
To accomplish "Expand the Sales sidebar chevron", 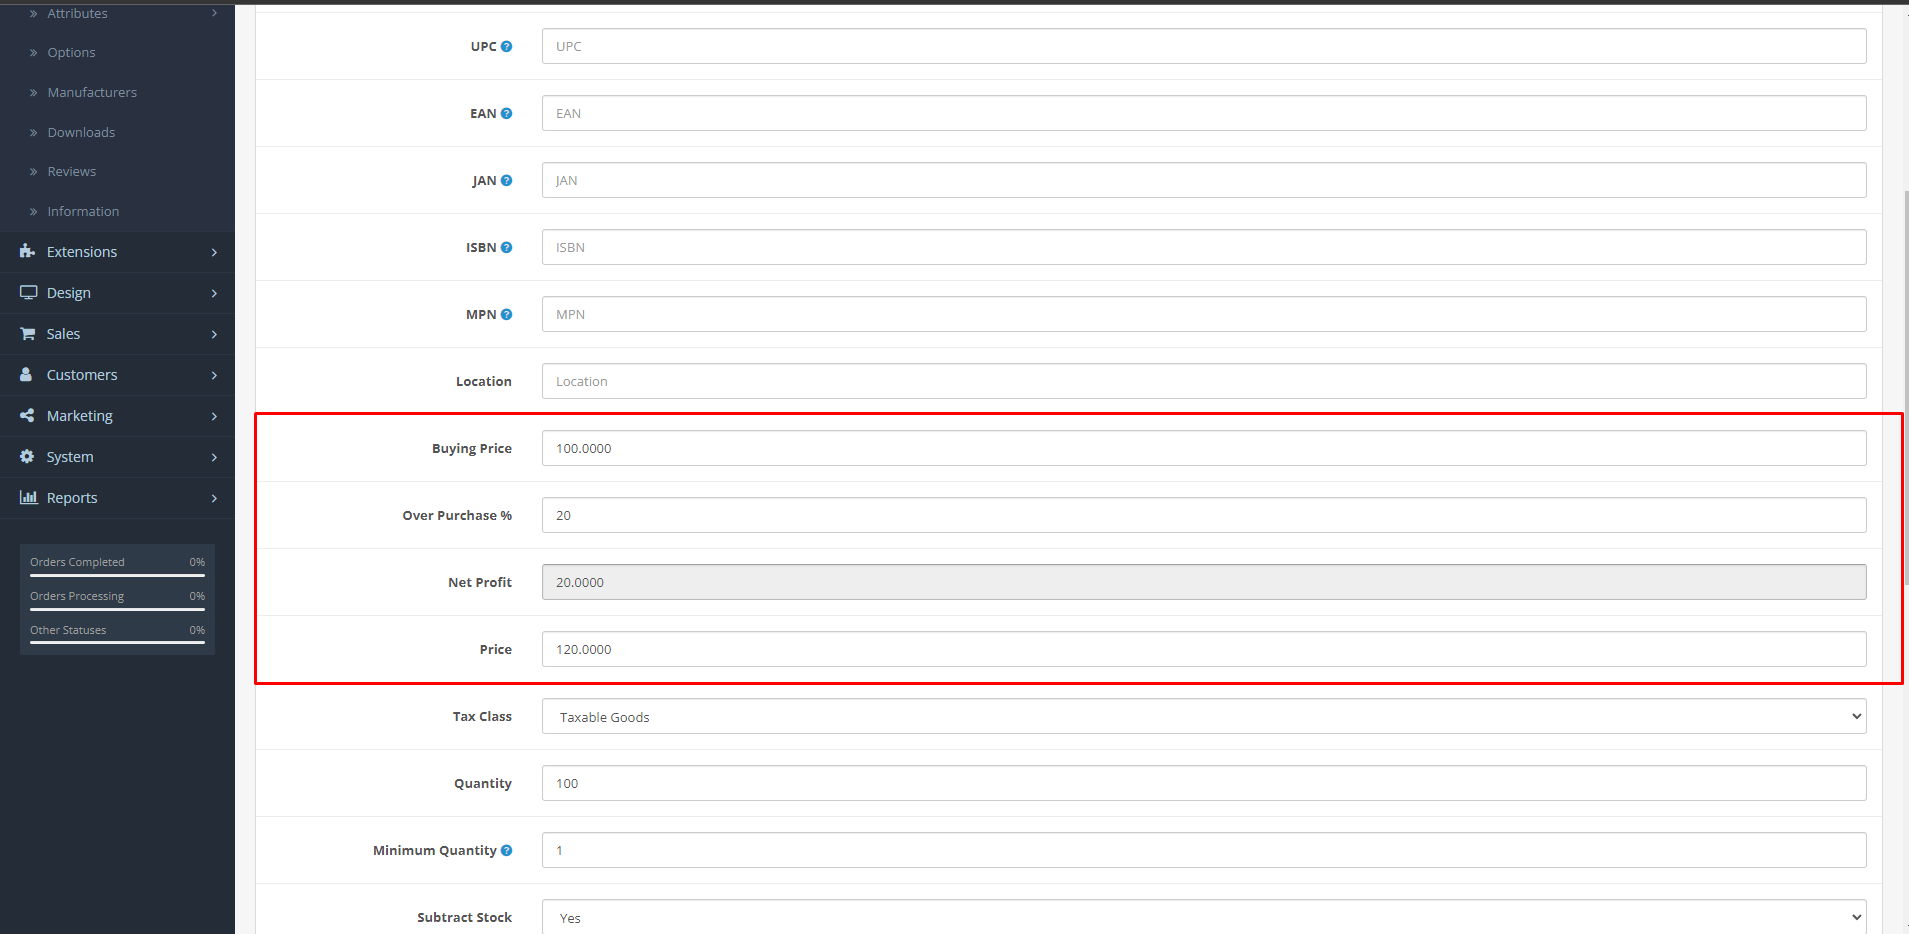I will click(x=213, y=333).
